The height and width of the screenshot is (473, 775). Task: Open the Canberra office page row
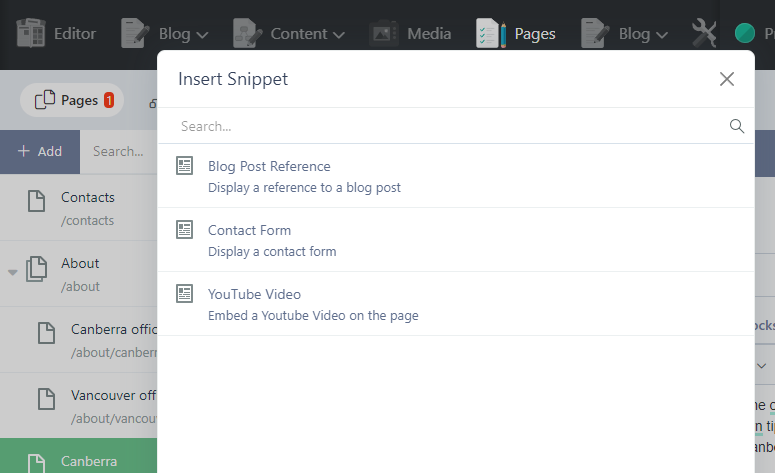[x=79, y=340]
